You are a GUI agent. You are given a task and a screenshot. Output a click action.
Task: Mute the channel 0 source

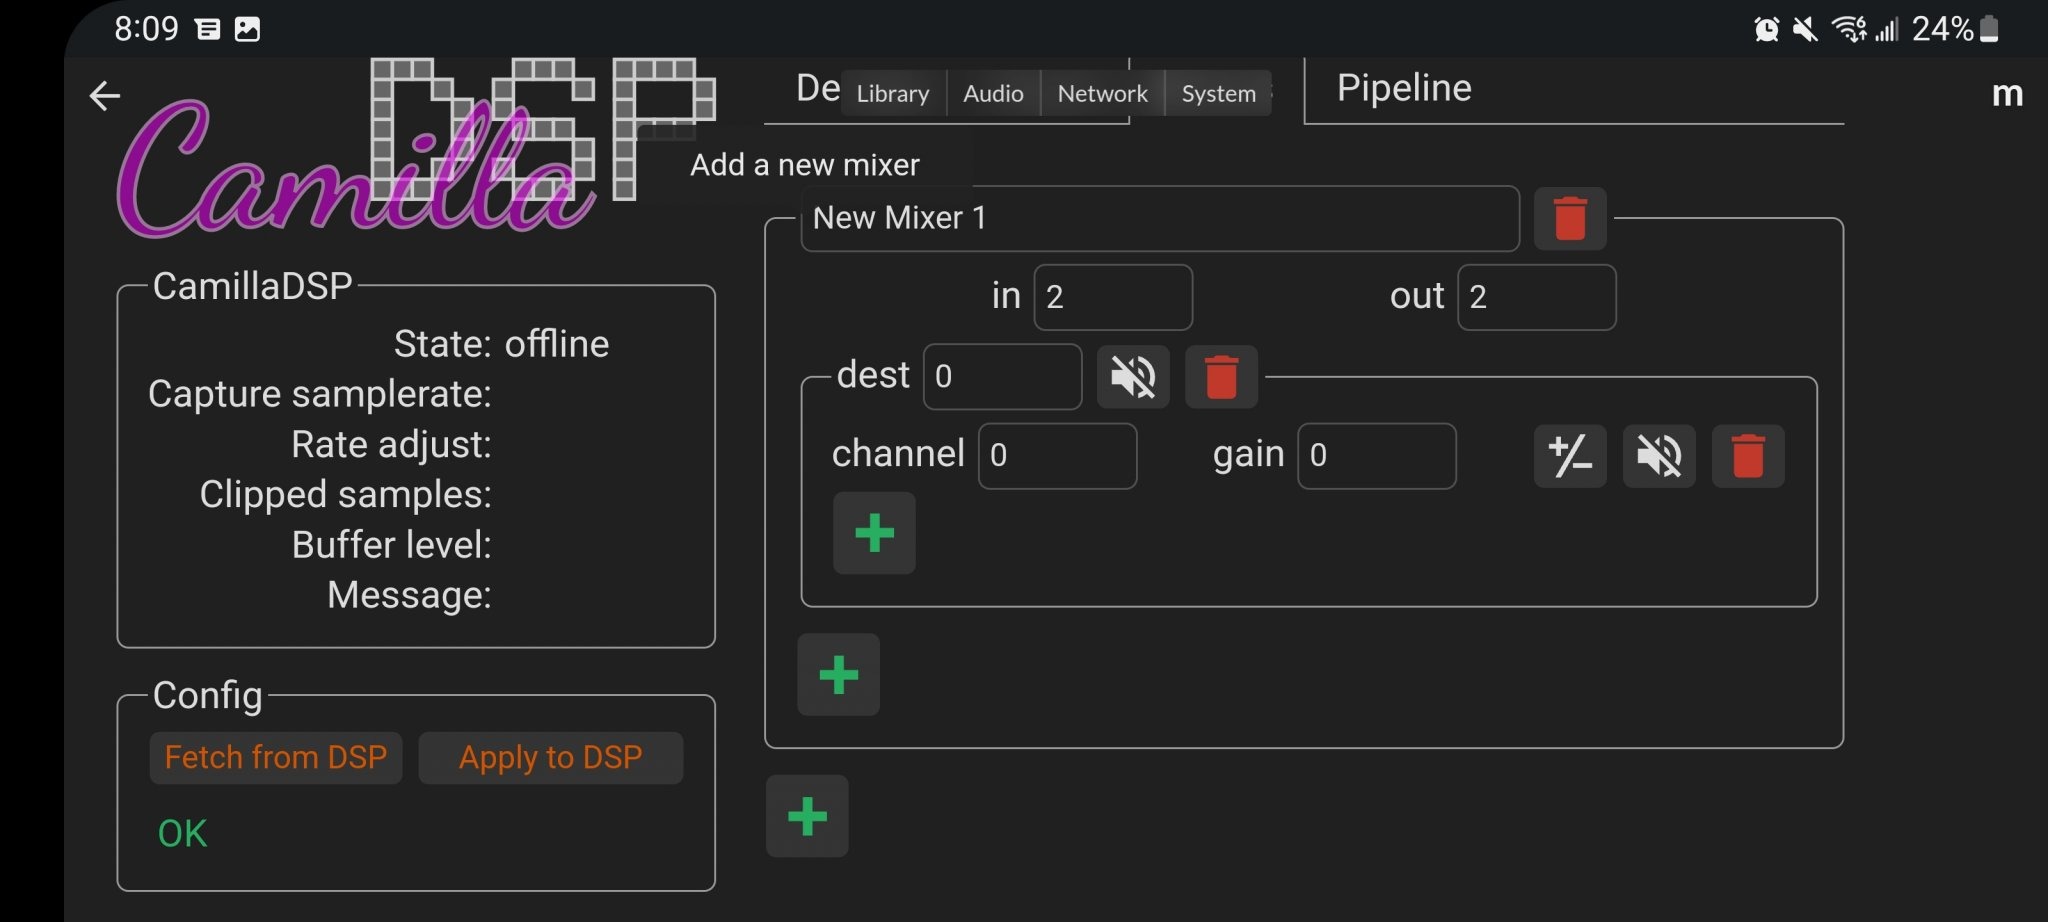pos(1659,456)
